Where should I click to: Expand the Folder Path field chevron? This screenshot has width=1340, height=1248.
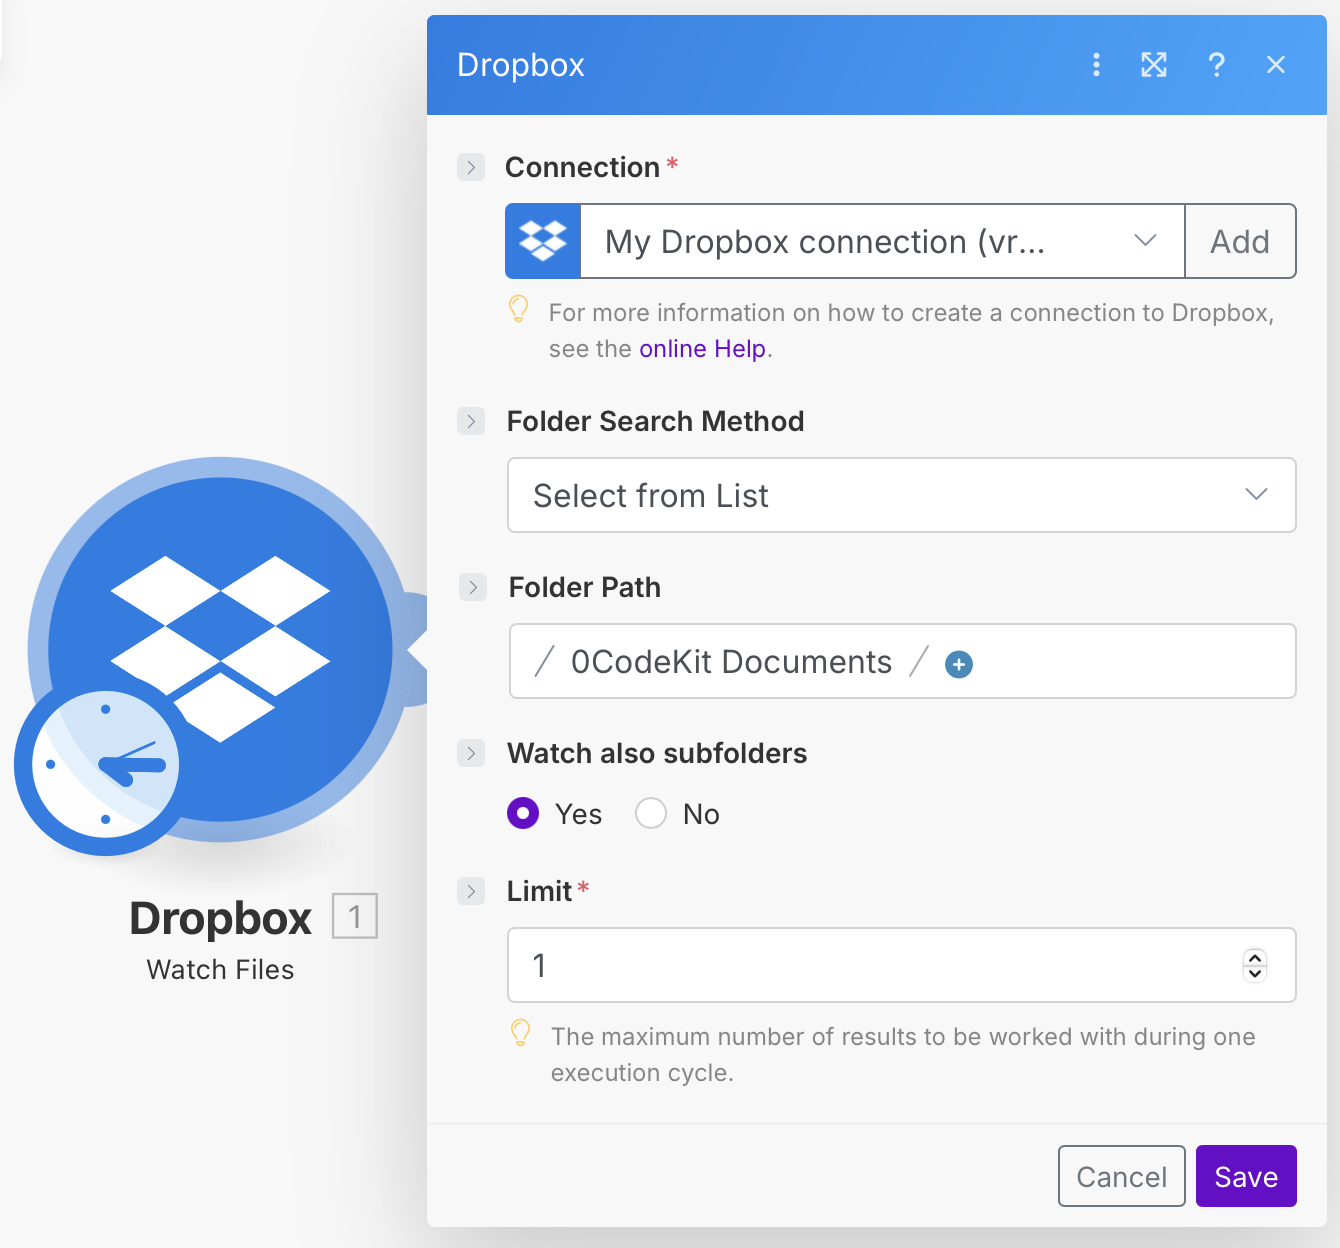point(473,587)
